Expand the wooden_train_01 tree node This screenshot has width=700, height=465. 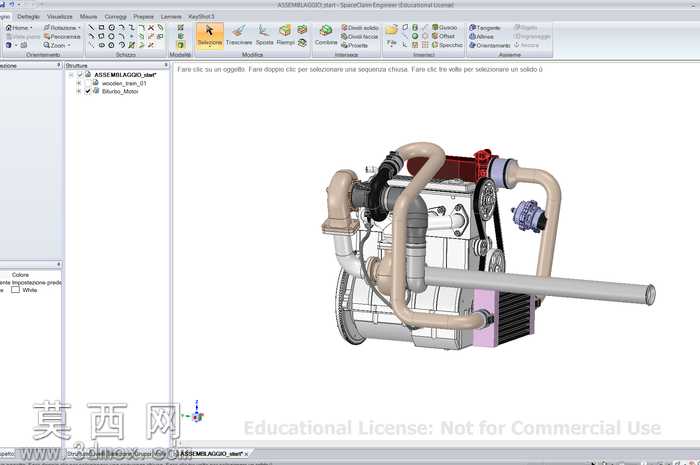(x=79, y=83)
